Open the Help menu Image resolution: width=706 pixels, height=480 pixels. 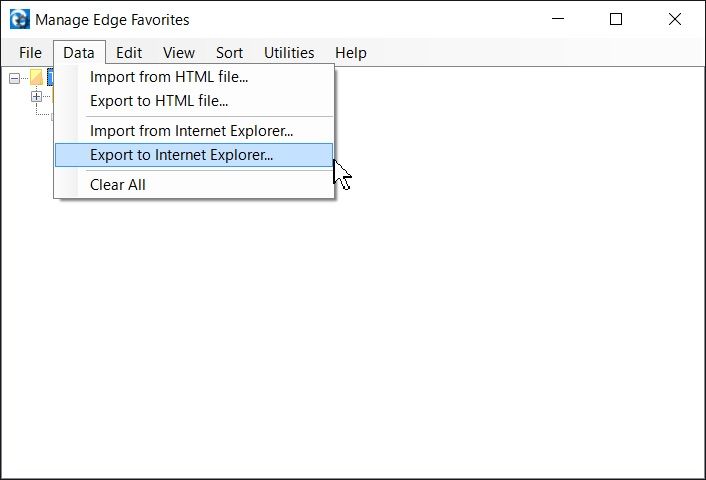[x=350, y=53]
